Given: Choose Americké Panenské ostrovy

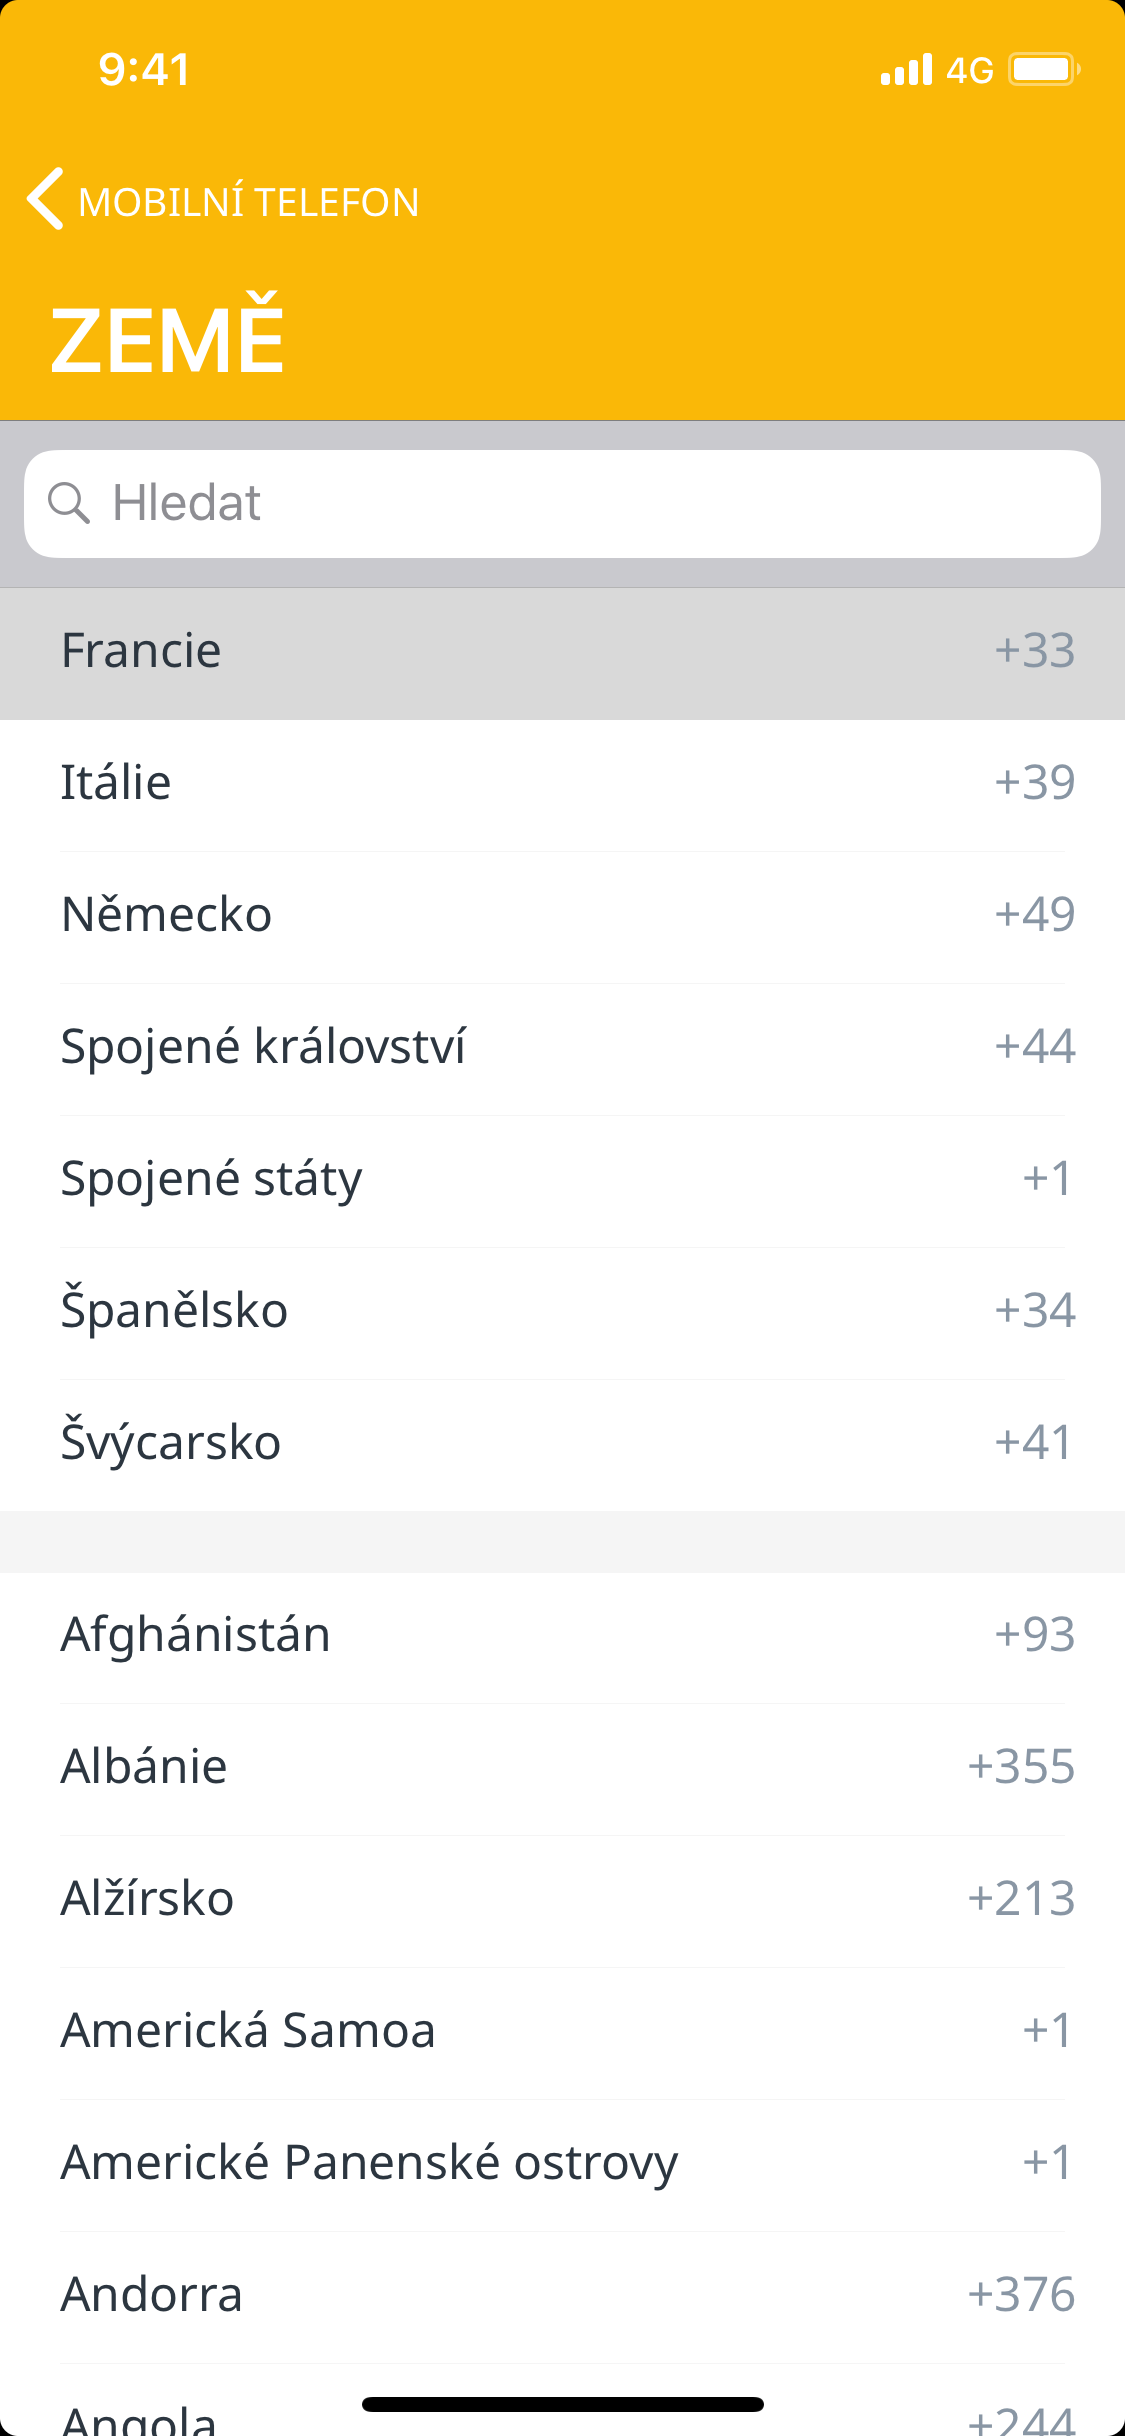Looking at the screenshot, I should click(562, 2163).
